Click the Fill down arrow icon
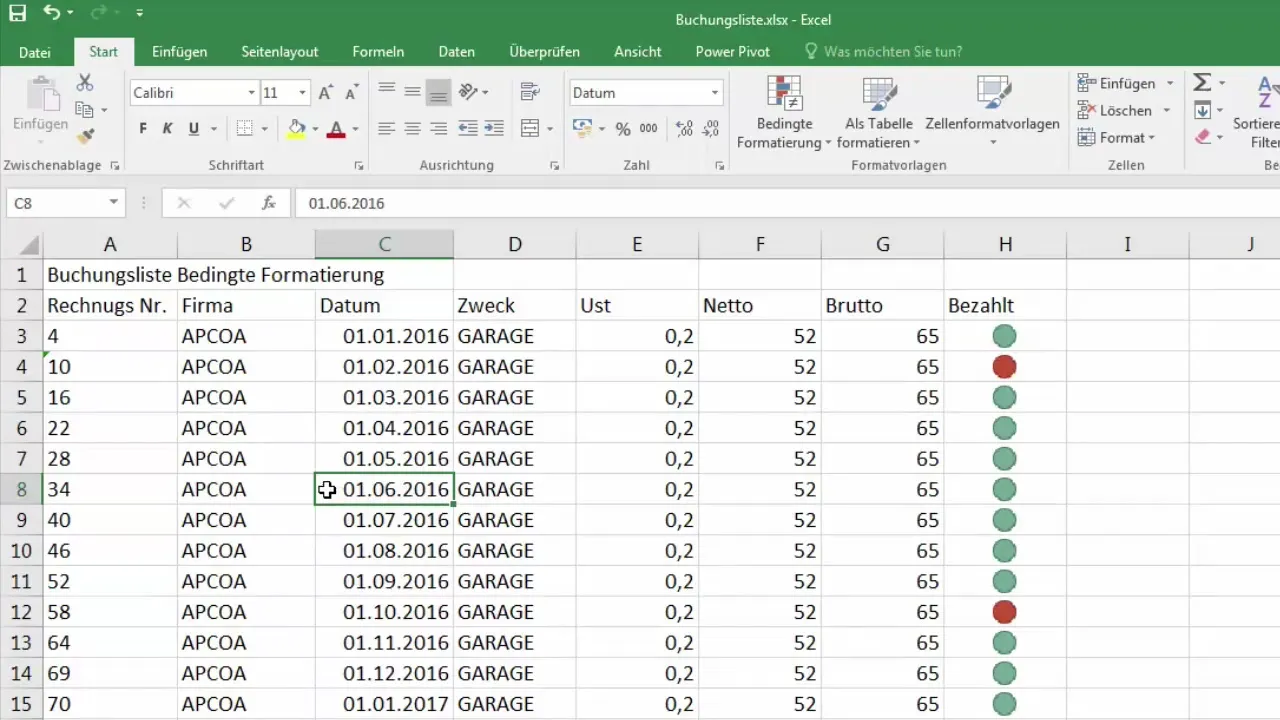The image size is (1280, 720). pos(1203,110)
